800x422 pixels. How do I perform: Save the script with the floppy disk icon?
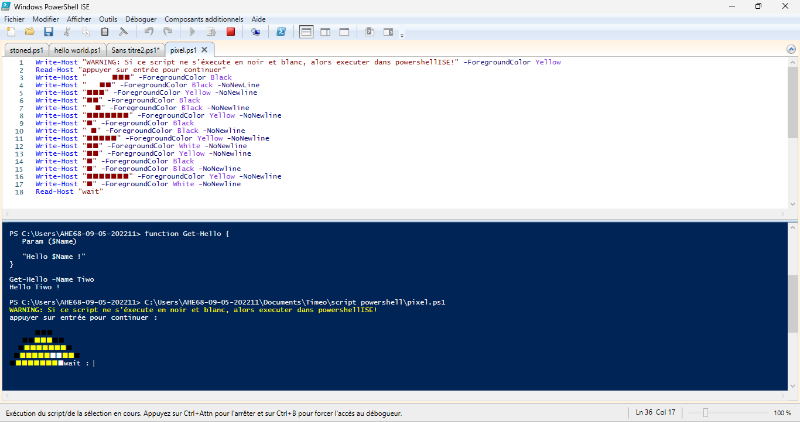(48, 32)
